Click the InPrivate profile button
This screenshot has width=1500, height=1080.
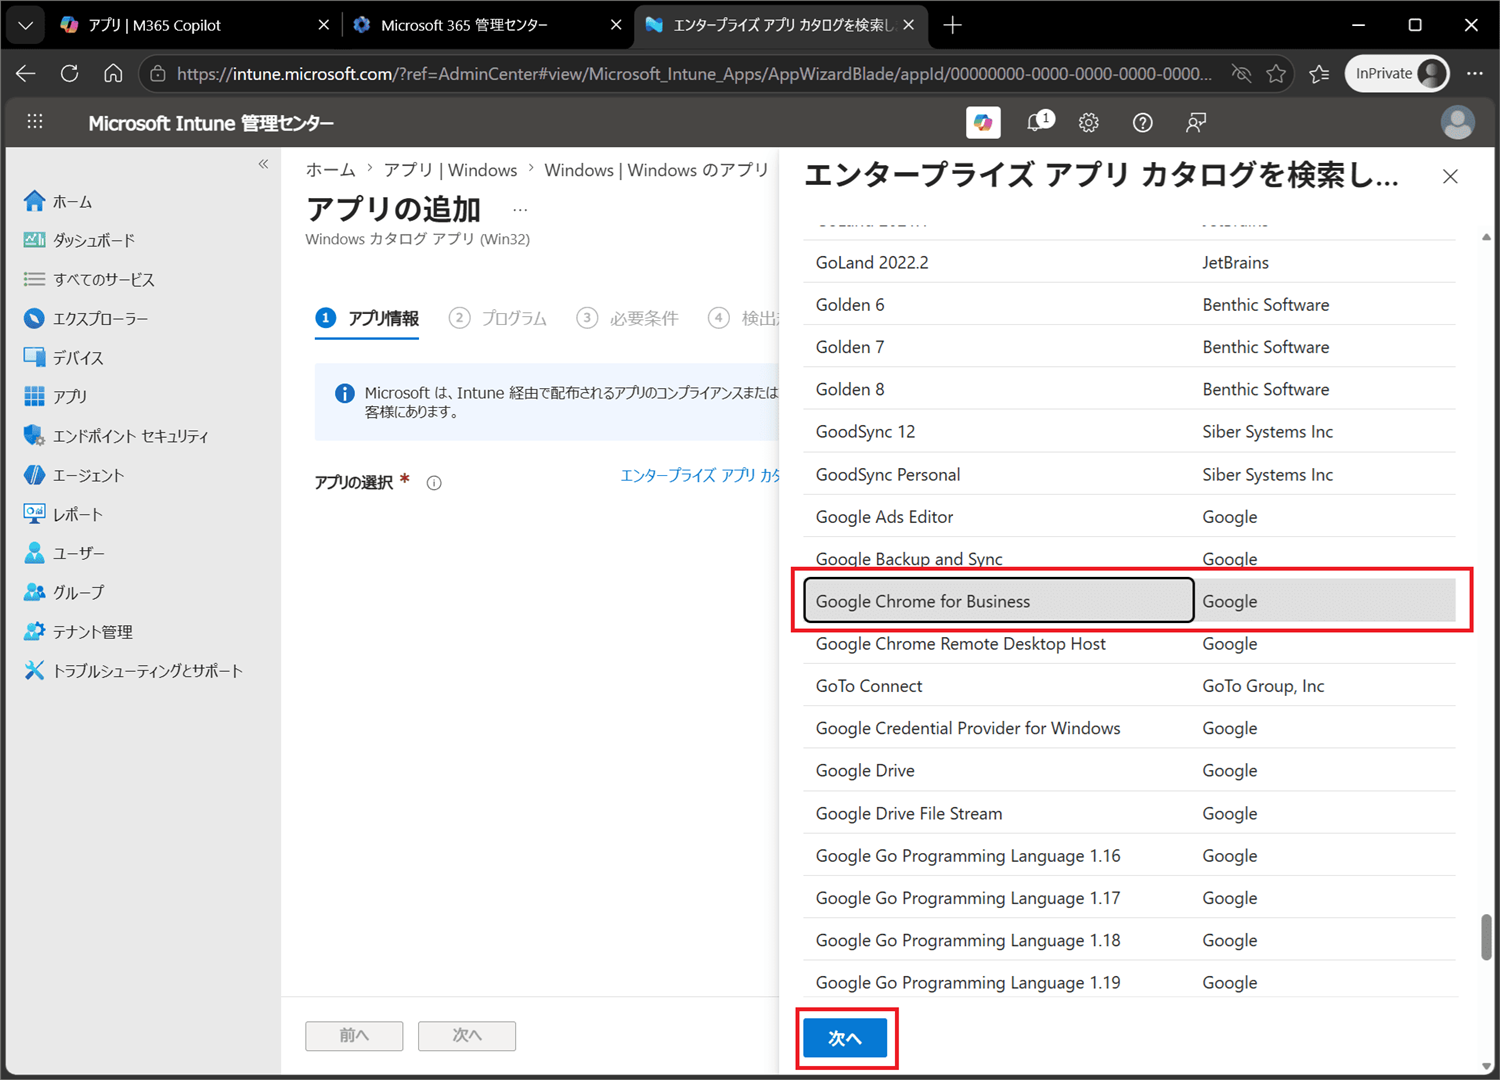1398,73
